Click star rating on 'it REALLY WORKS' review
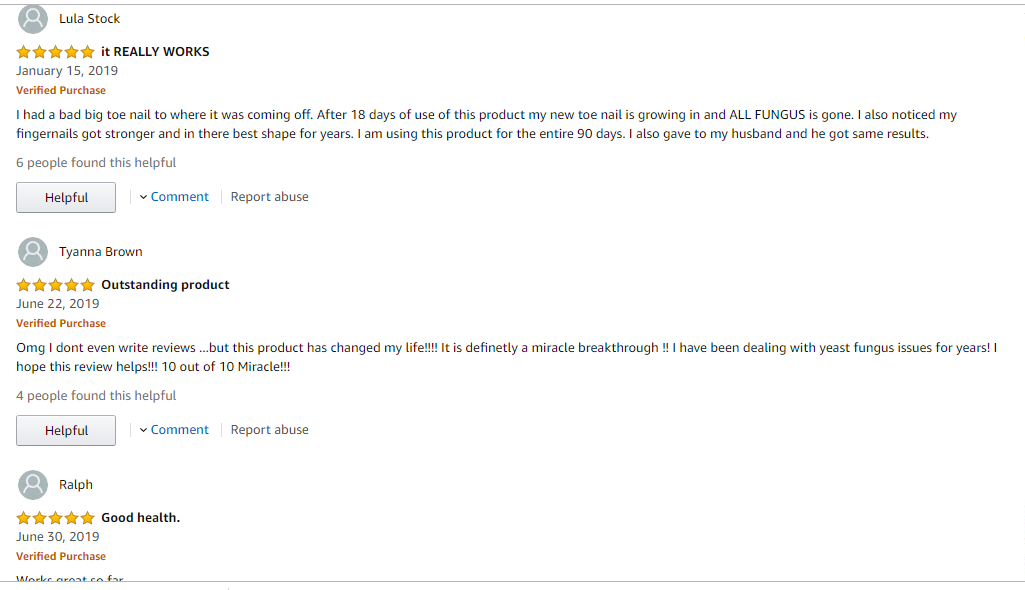Screen dimensions: 1025x590 coord(55,52)
